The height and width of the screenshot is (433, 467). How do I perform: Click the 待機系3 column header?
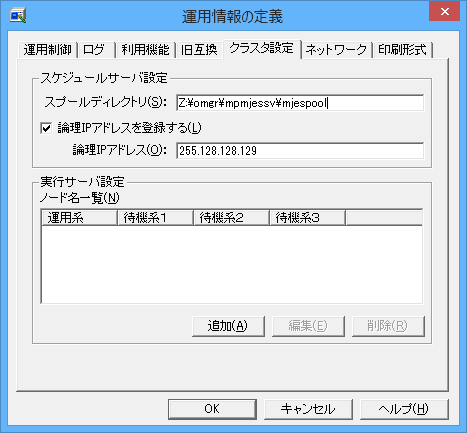[307, 218]
